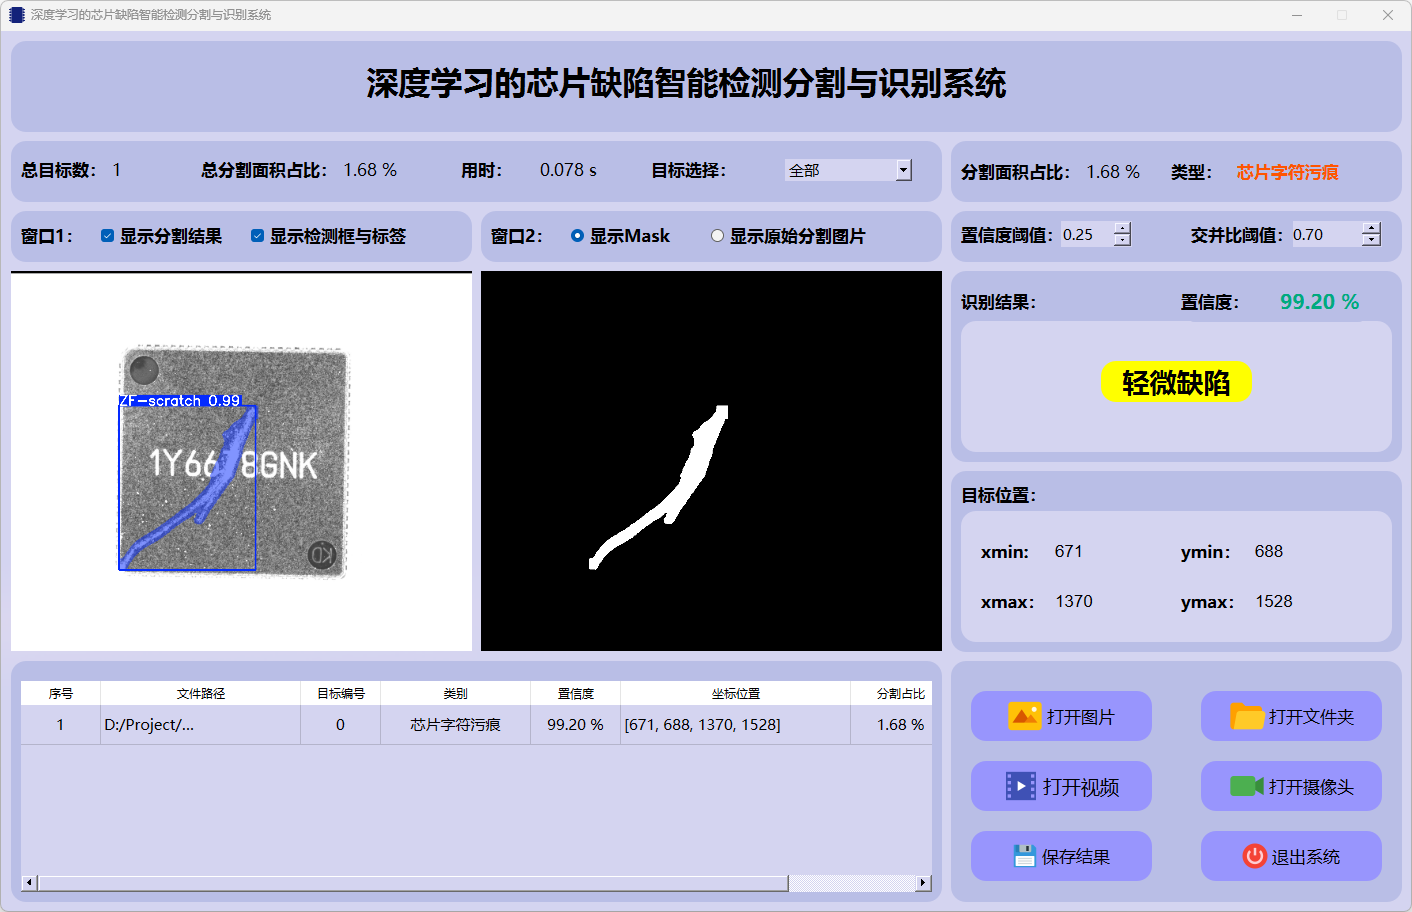
Task: Uncheck the 显示检测框与标签 checkbox
Action: [257, 236]
